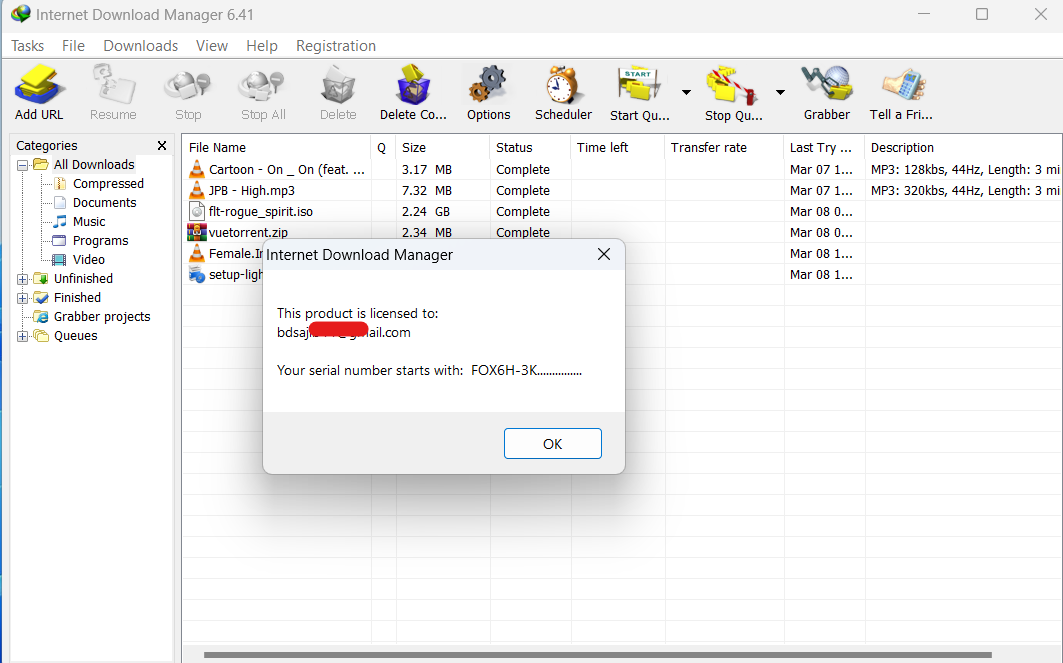Click the Delete Completed toolbar icon
Image resolution: width=1063 pixels, height=663 pixels.
tap(413, 85)
